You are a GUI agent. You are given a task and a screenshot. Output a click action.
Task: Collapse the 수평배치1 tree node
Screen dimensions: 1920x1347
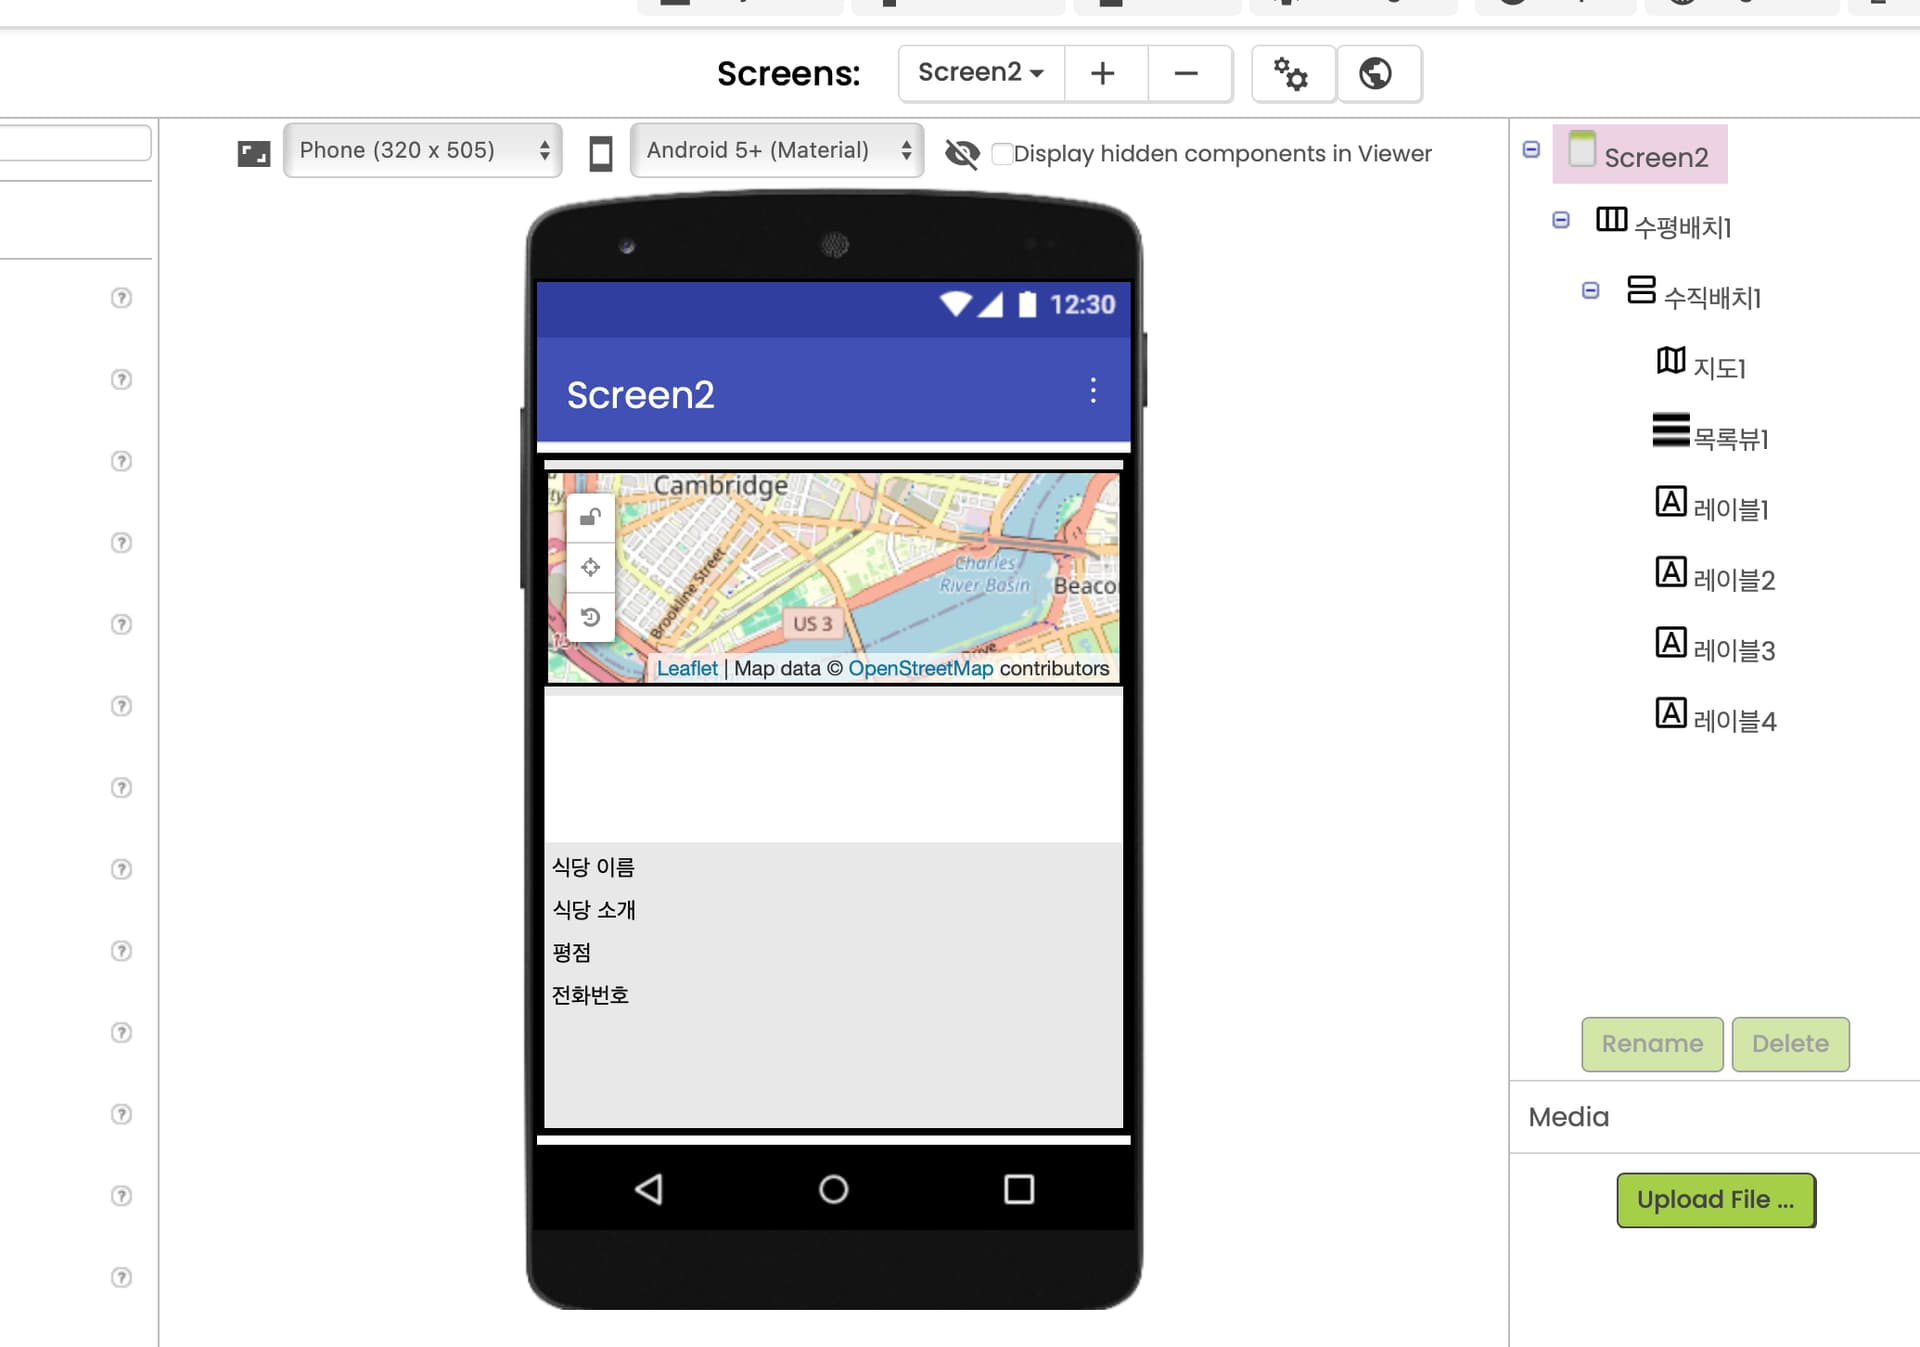coord(1561,220)
